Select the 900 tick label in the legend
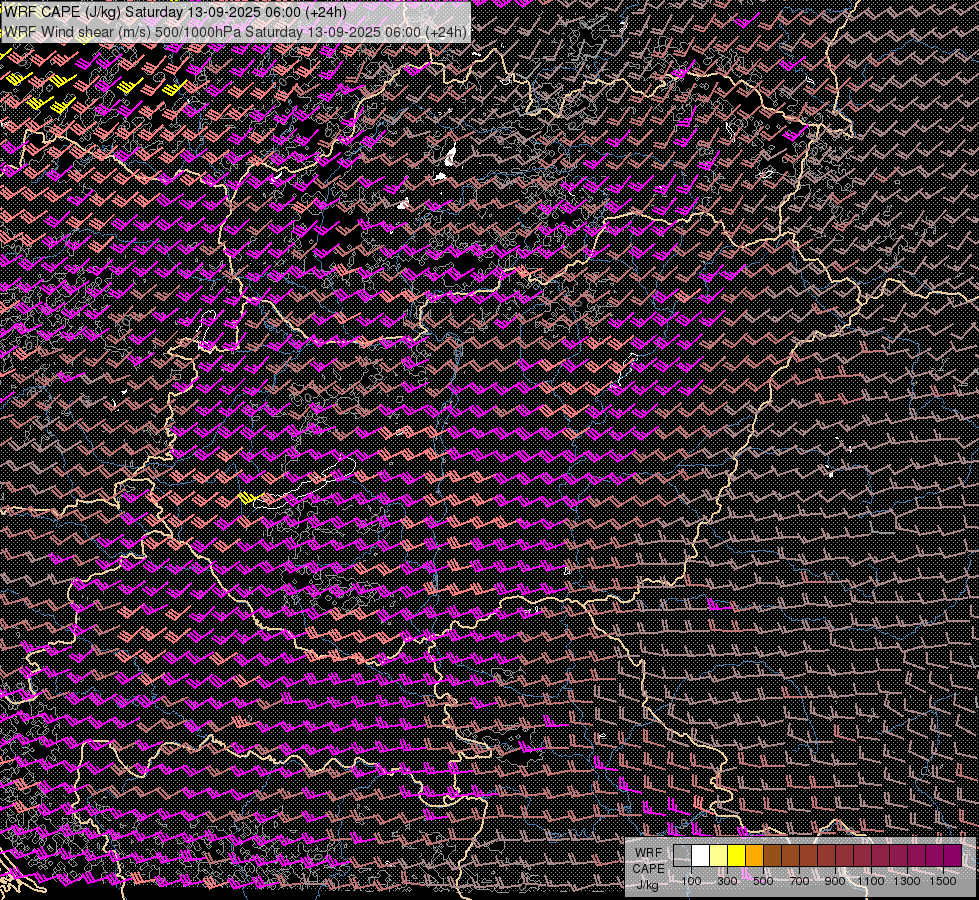This screenshot has width=979, height=900. (x=835, y=881)
